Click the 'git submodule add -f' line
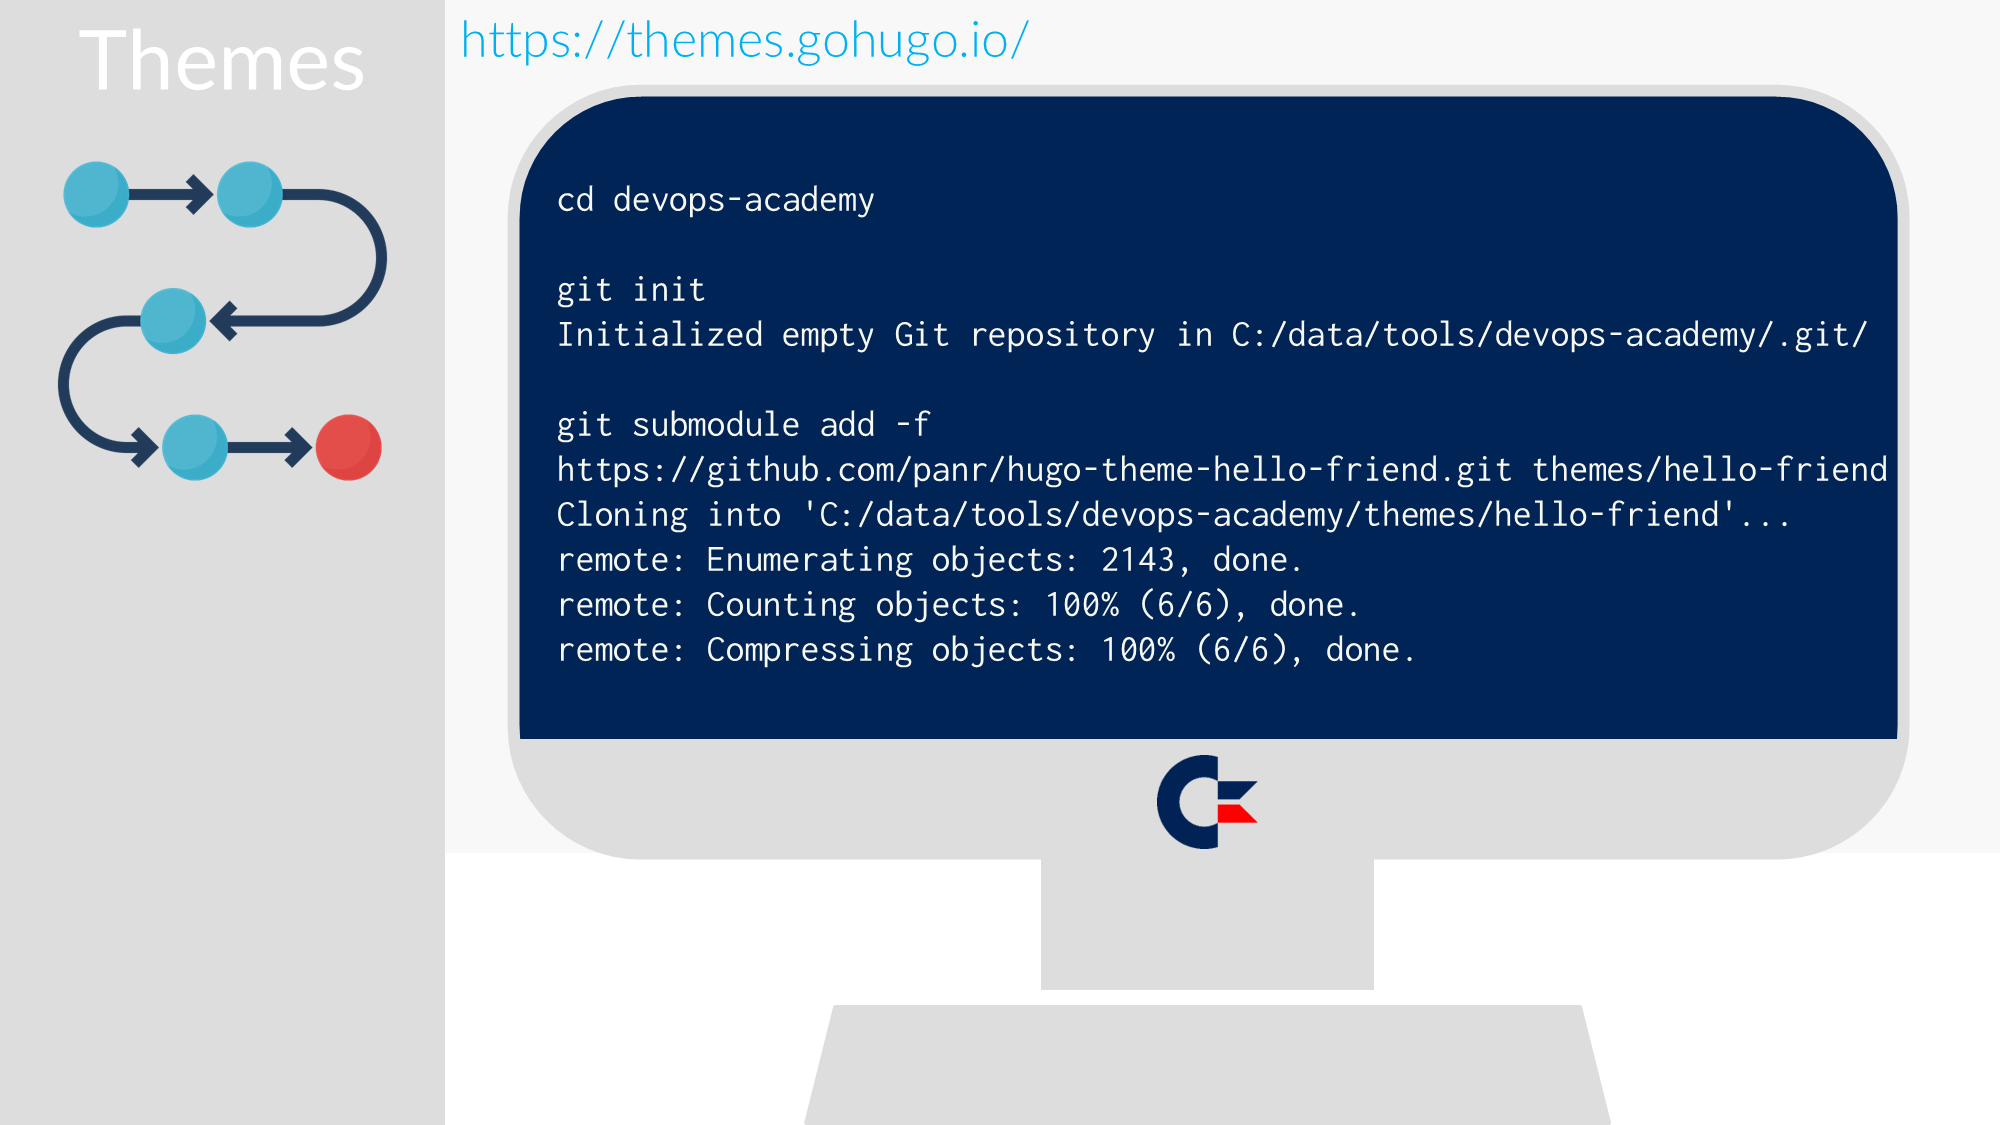This screenshot has height=1125, width=2000. 743,425
